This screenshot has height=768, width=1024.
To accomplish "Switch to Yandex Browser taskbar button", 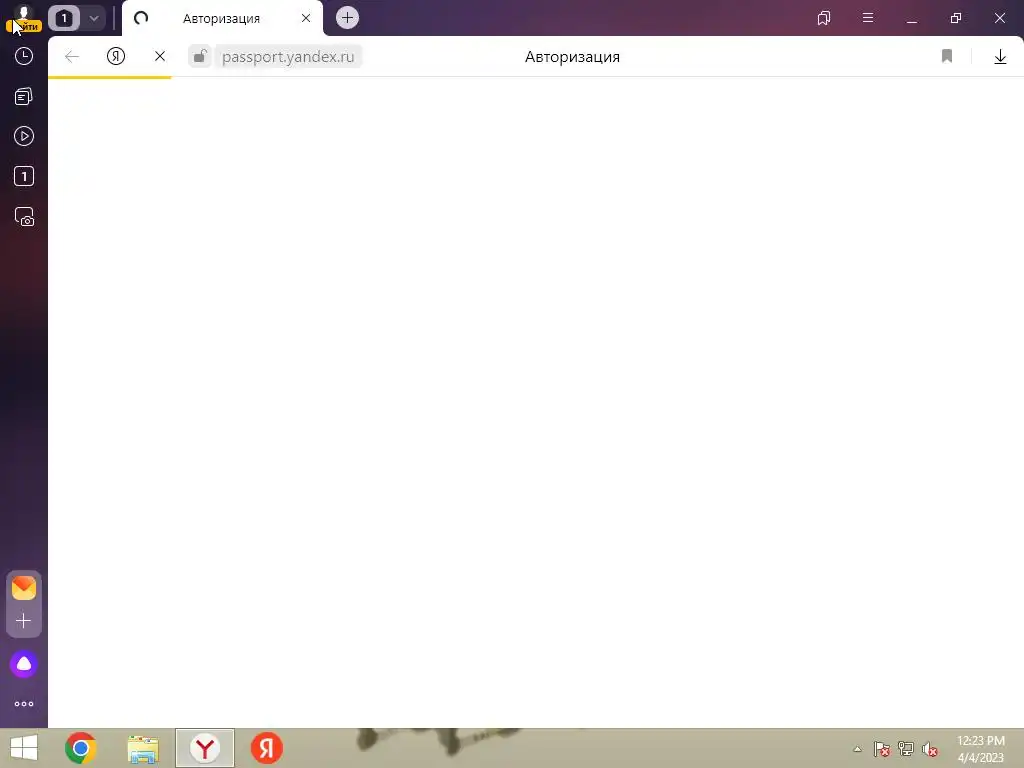I will pos(205,748).
